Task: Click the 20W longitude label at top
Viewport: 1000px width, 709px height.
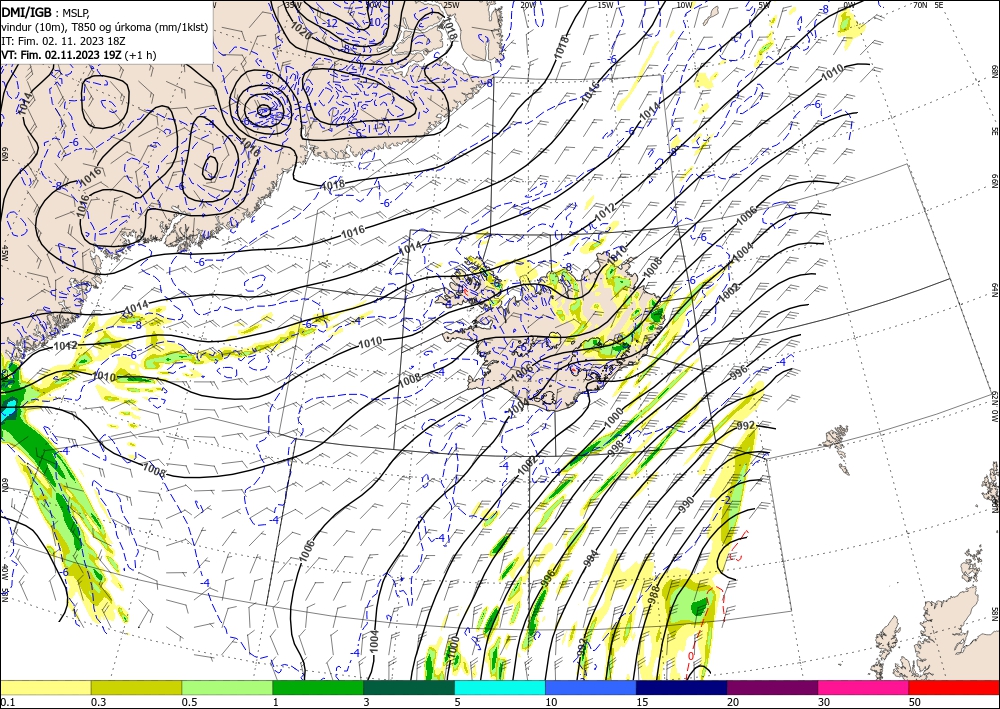Action: 527,4
